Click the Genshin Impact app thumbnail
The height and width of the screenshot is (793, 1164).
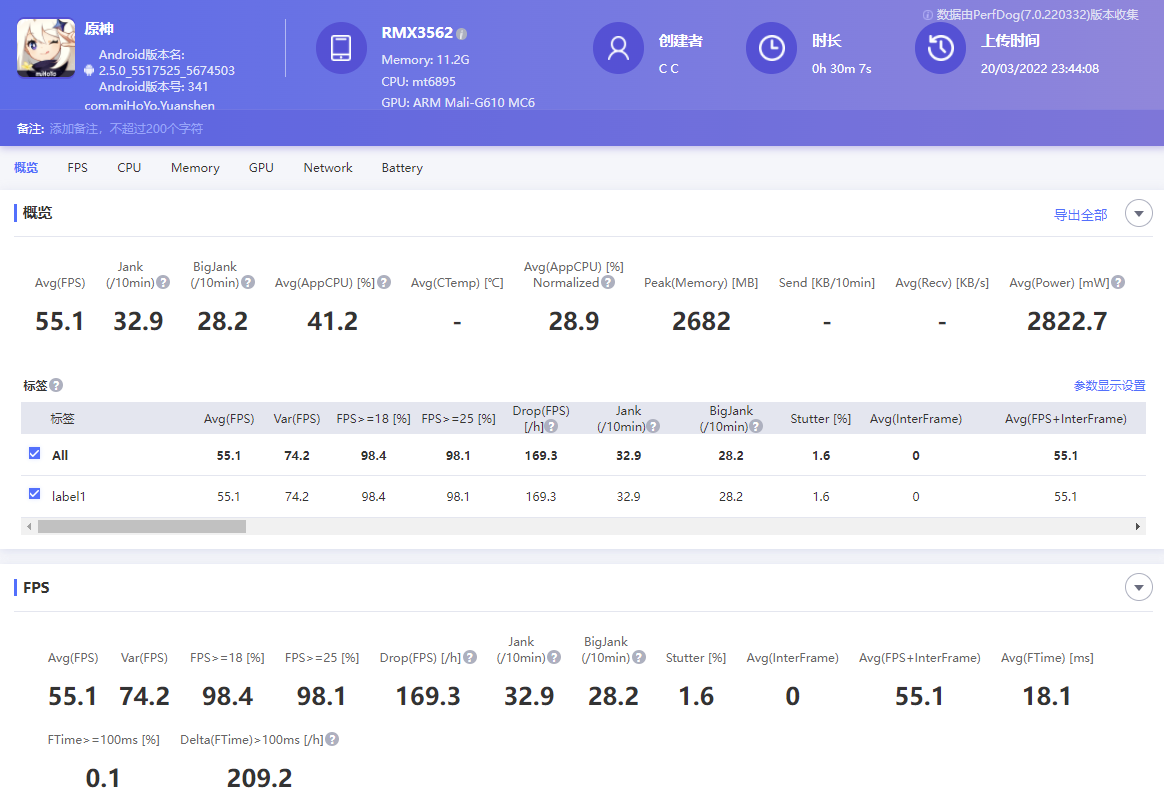pyautogui.click(x=46, y=48)
